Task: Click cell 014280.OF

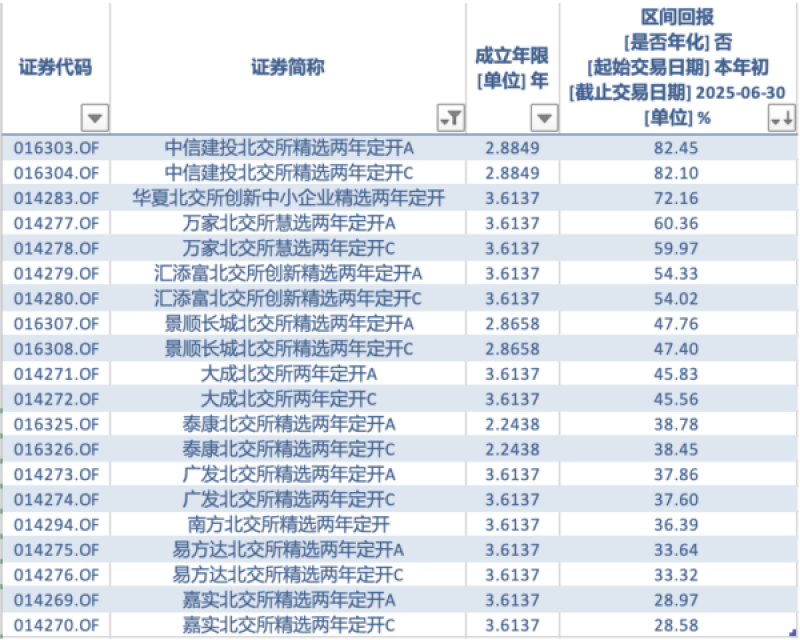Action: [56, 299]
